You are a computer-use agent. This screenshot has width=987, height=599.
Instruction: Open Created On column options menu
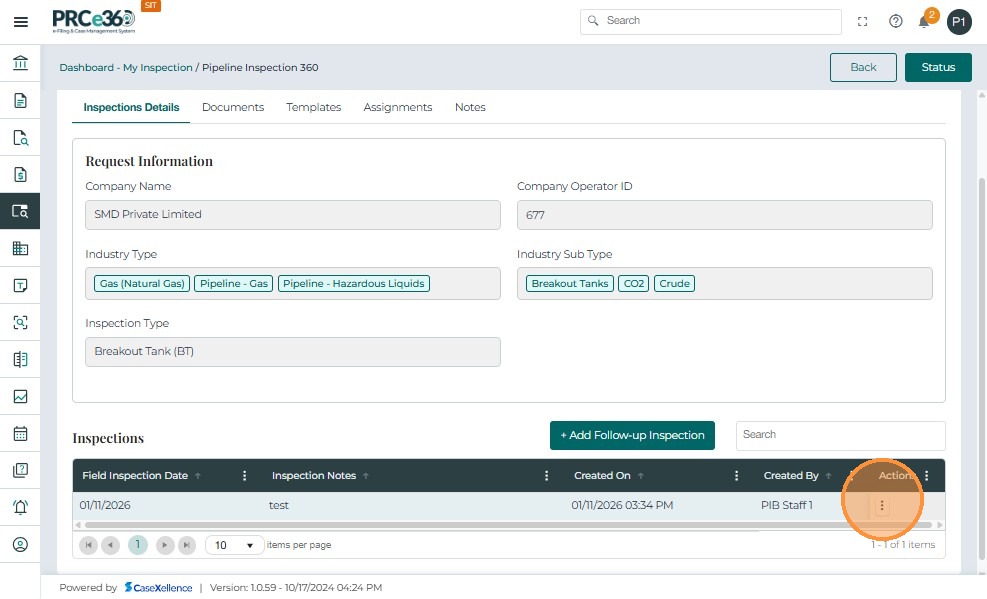[737, 476]
